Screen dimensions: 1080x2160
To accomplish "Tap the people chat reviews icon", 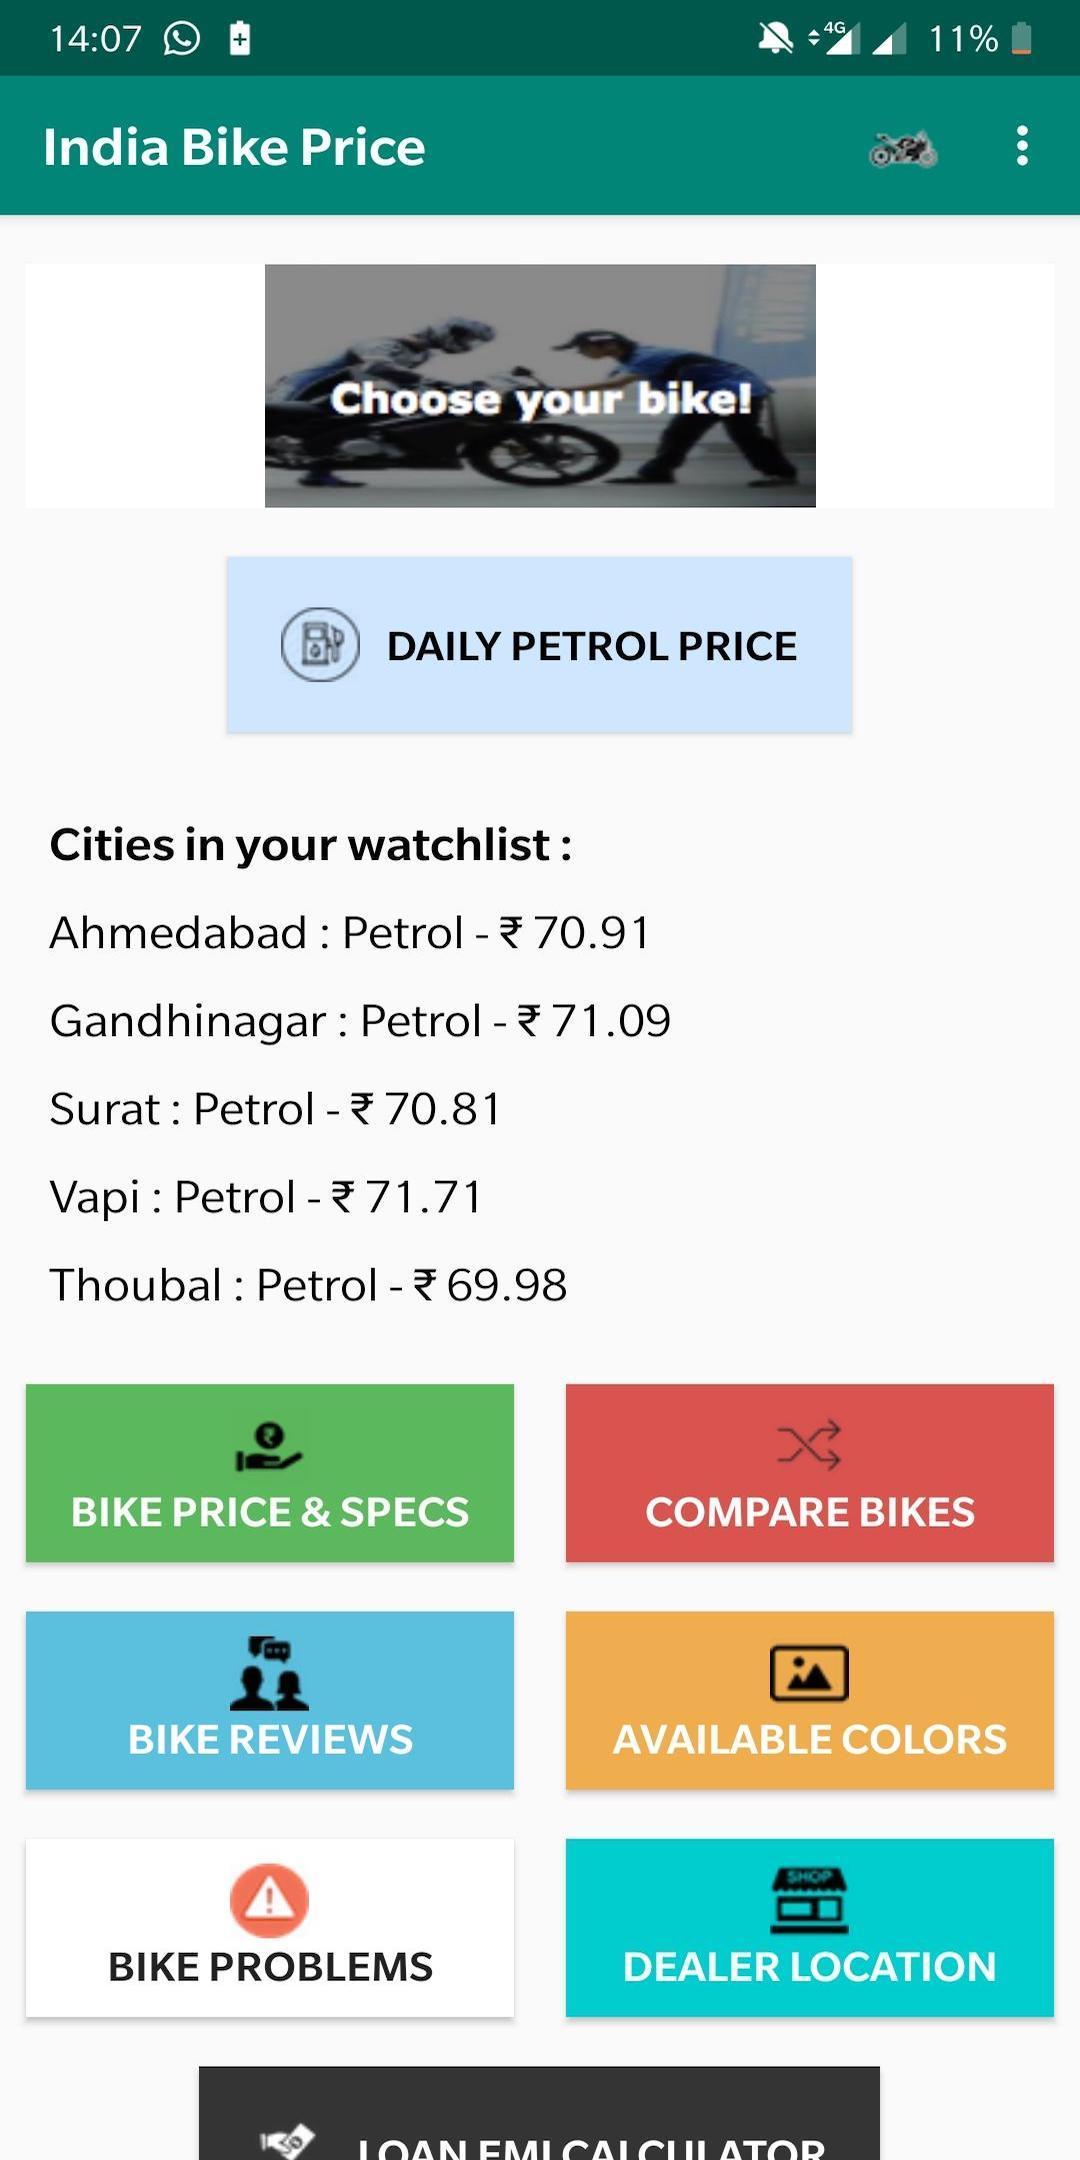I will (269, 1673).
